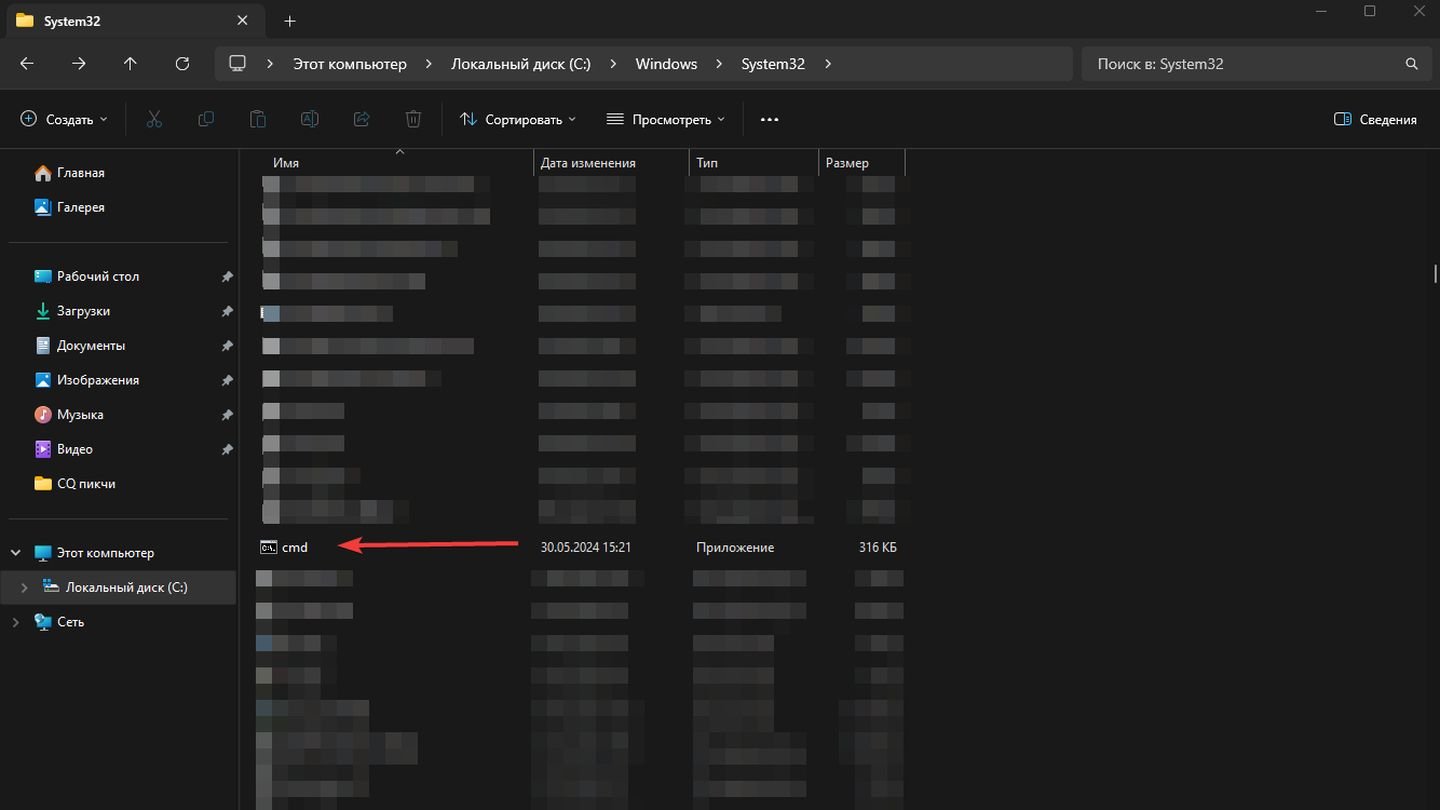This screenshot has height=810, width=1440.
Task: Click Windows in address bar
Action: coord(666,63)
